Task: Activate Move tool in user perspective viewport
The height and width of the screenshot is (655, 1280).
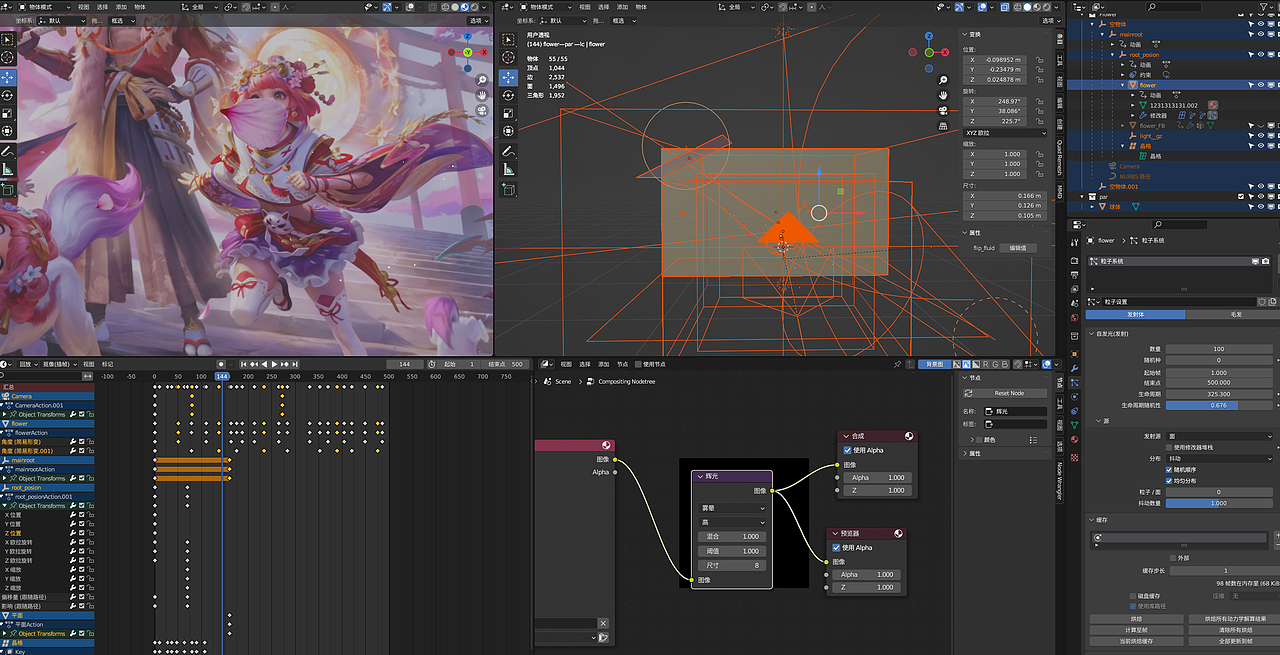Action: tap(508, 77)
